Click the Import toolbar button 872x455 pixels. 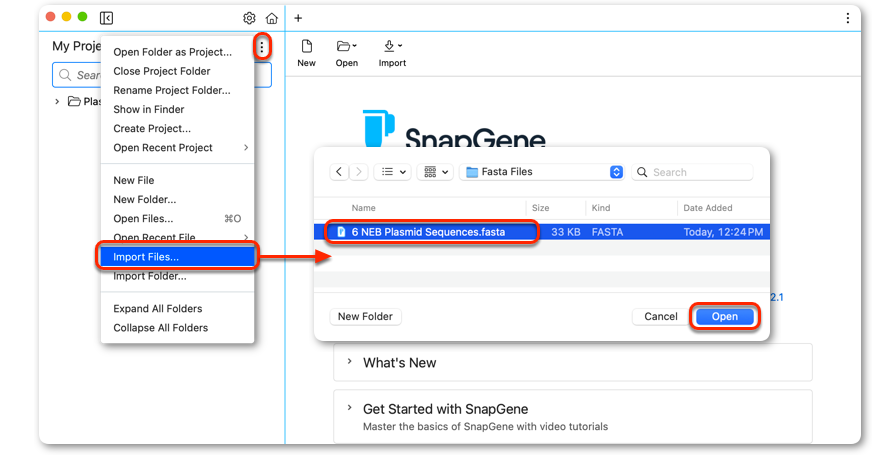[392, 53]
